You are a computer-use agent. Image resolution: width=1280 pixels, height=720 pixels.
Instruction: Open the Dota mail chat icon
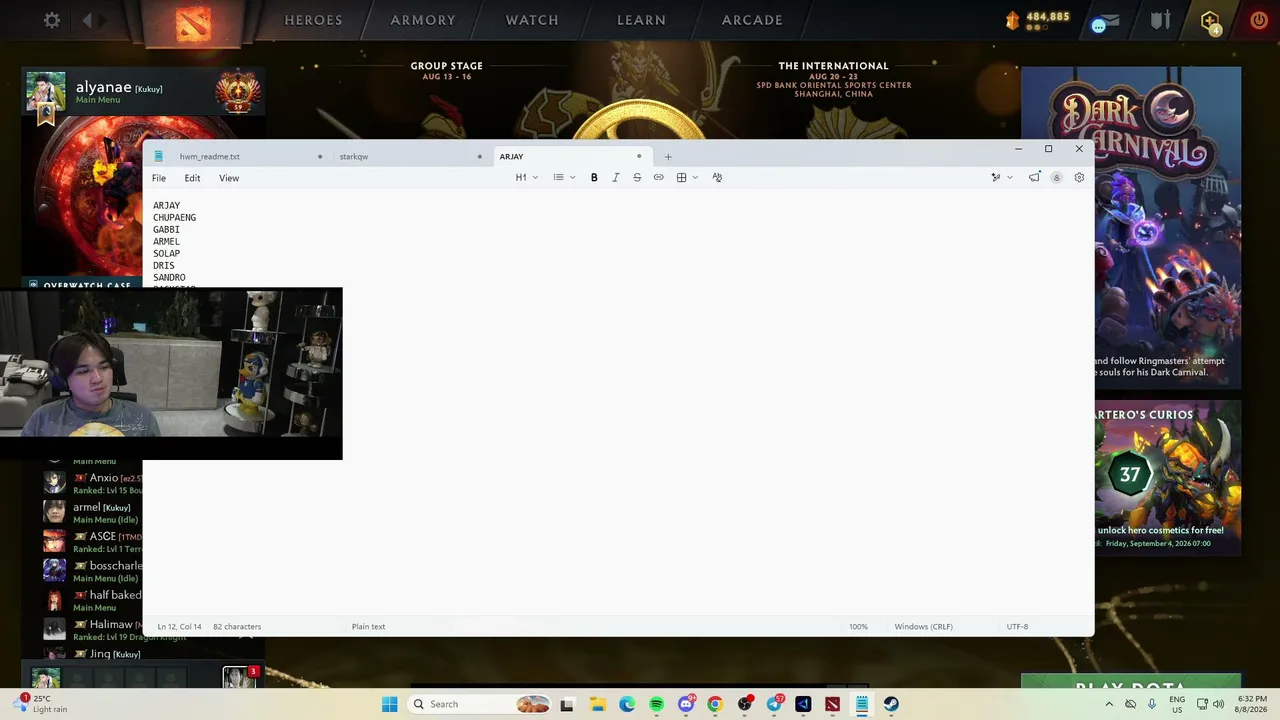coord(1104,21)
